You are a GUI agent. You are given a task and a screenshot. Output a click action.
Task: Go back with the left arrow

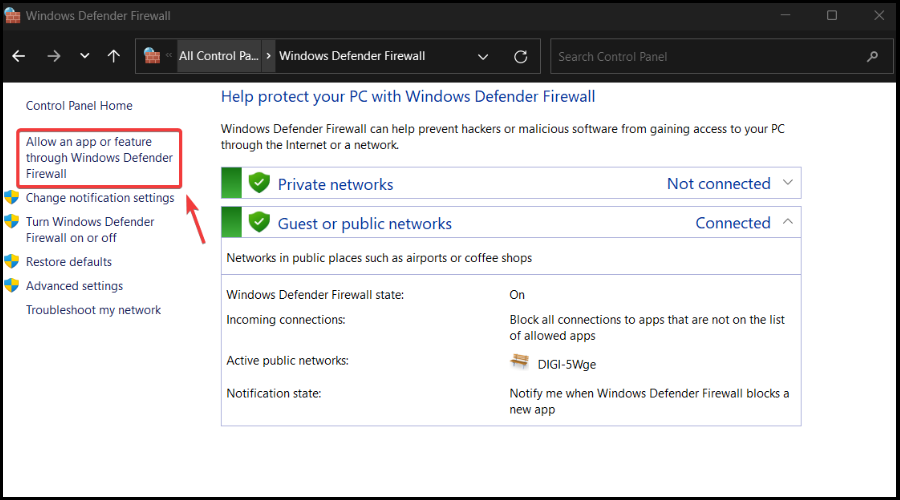click(19, 56)
